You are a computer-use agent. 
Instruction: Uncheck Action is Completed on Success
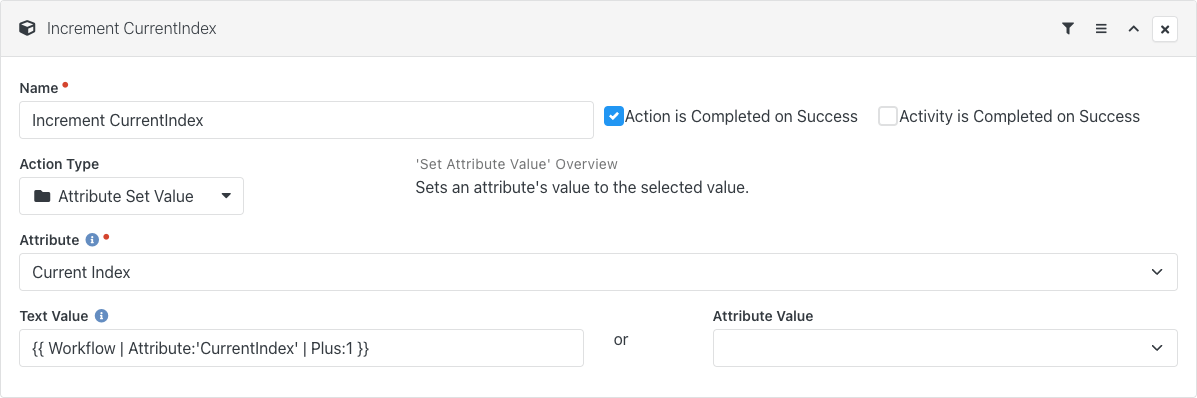(614, 116)
